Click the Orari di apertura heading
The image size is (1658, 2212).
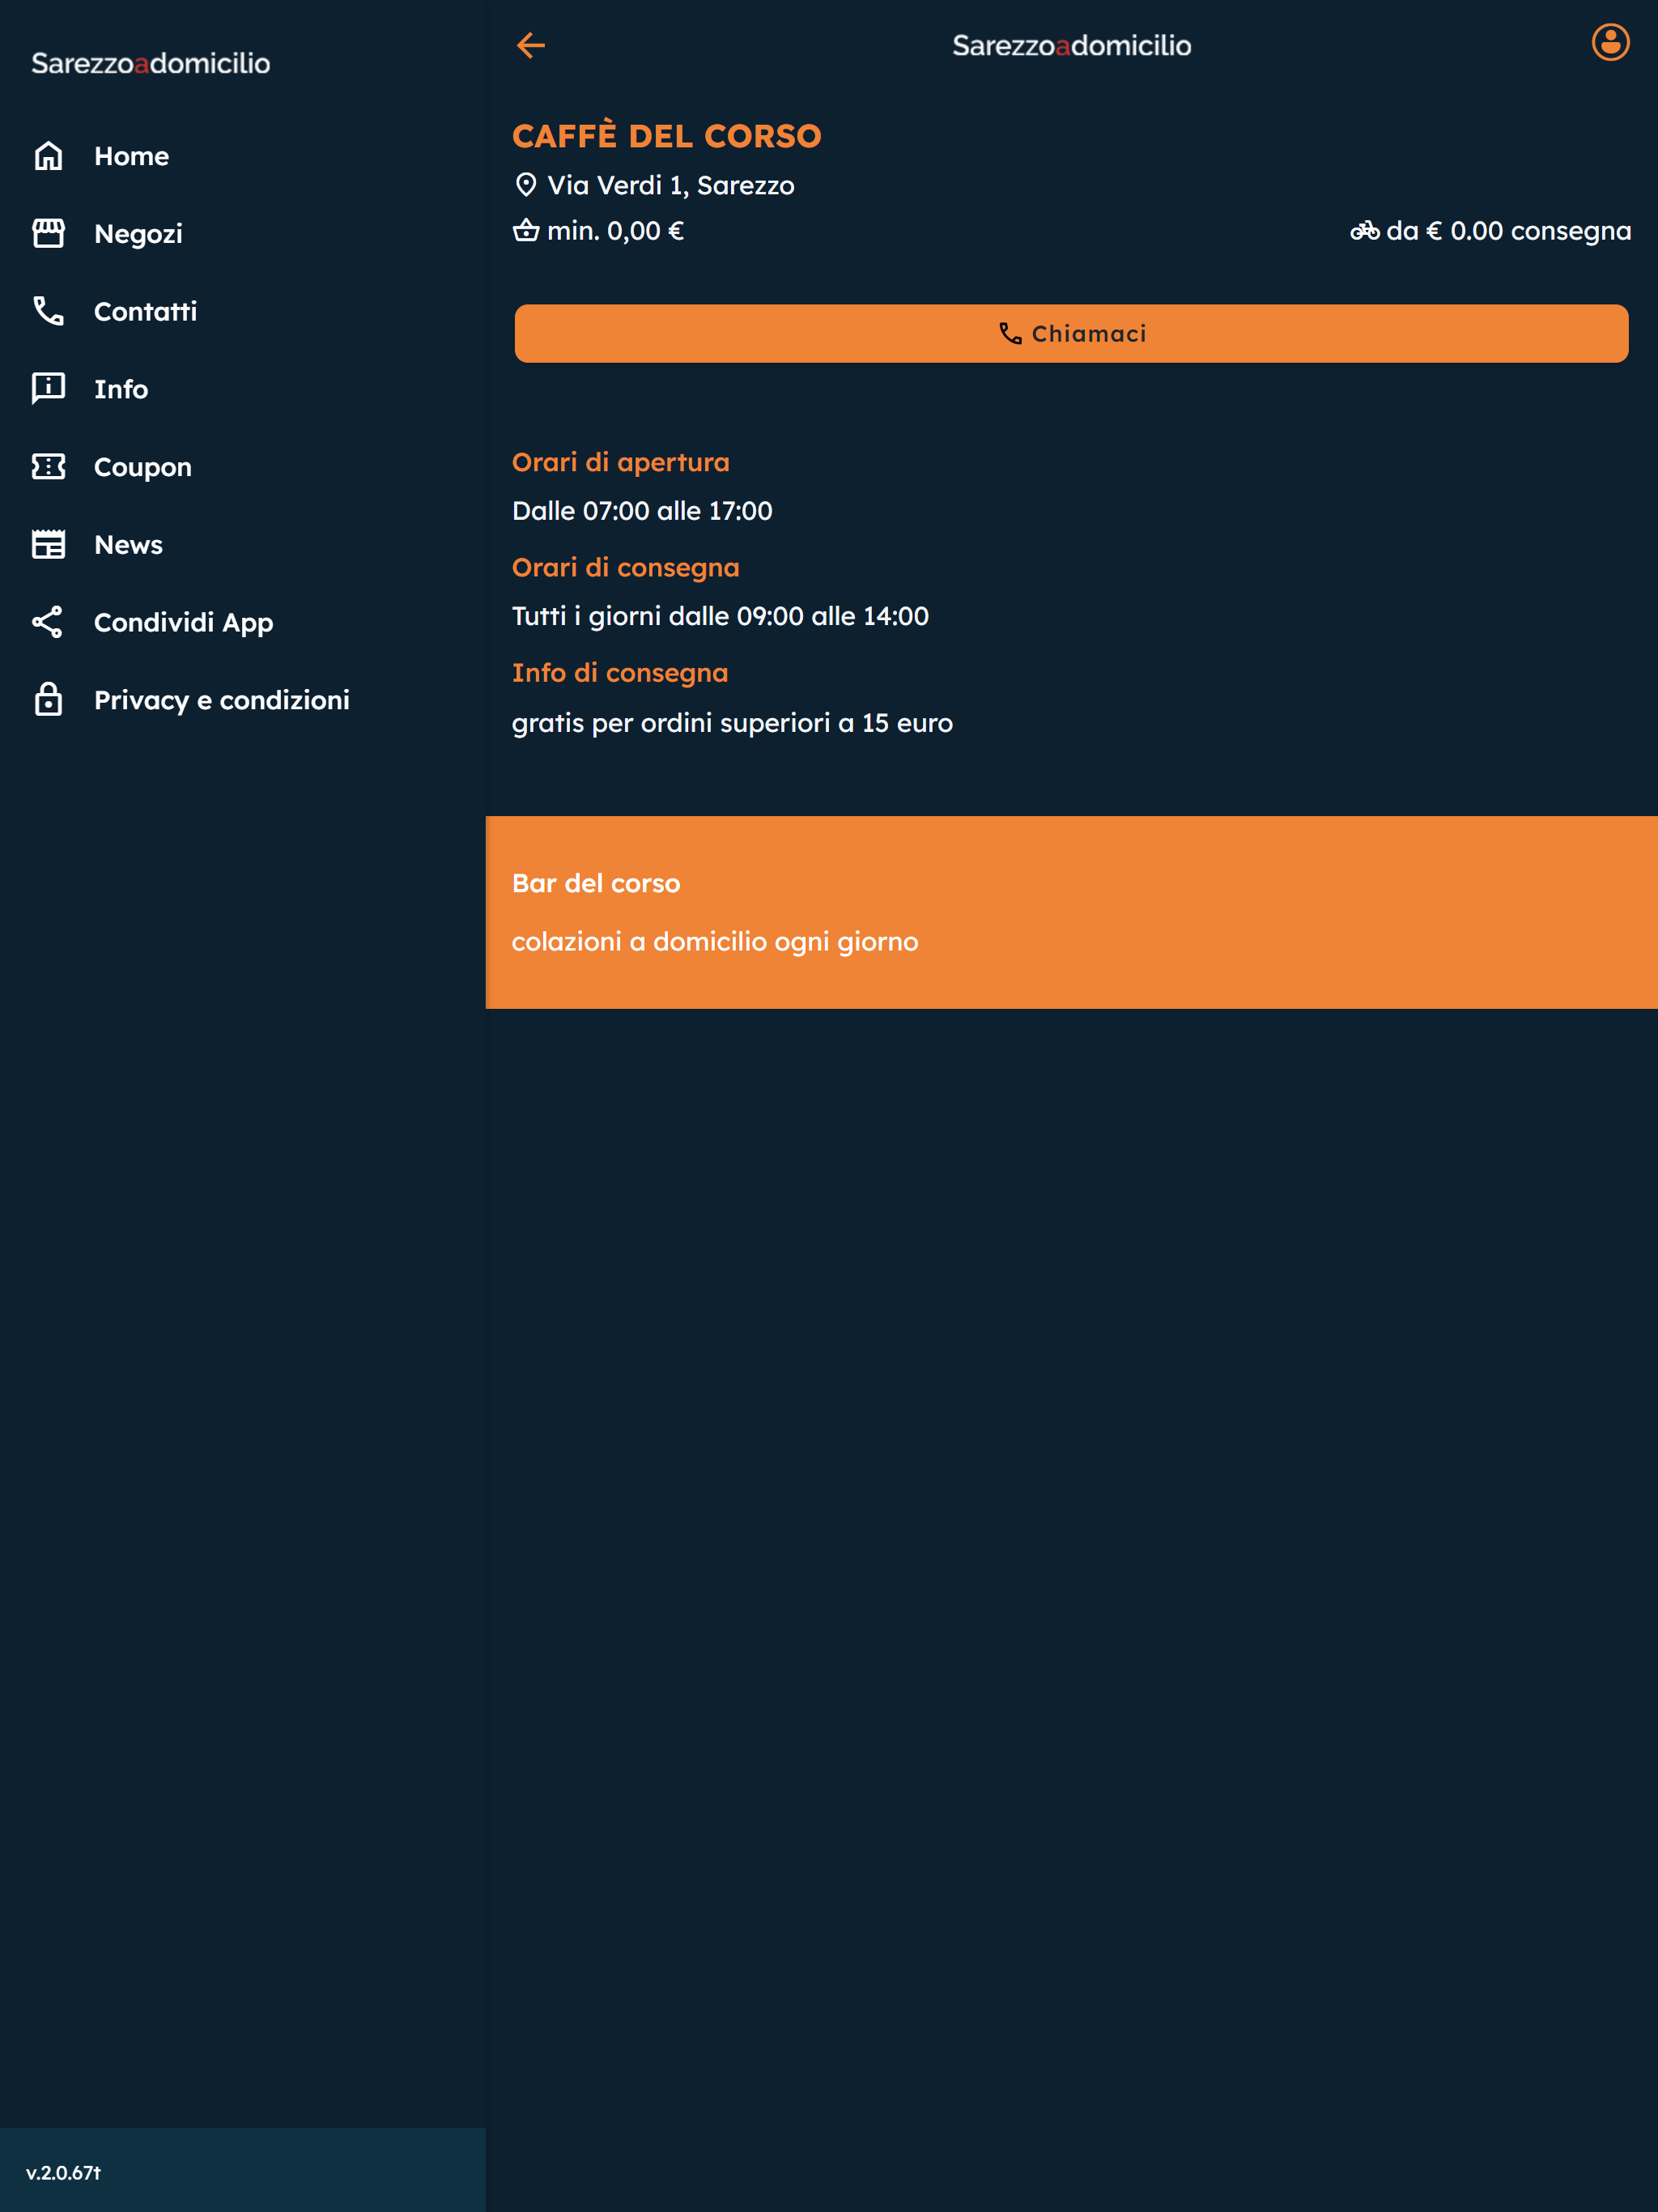pyautogui.click(x=620, y=462)
